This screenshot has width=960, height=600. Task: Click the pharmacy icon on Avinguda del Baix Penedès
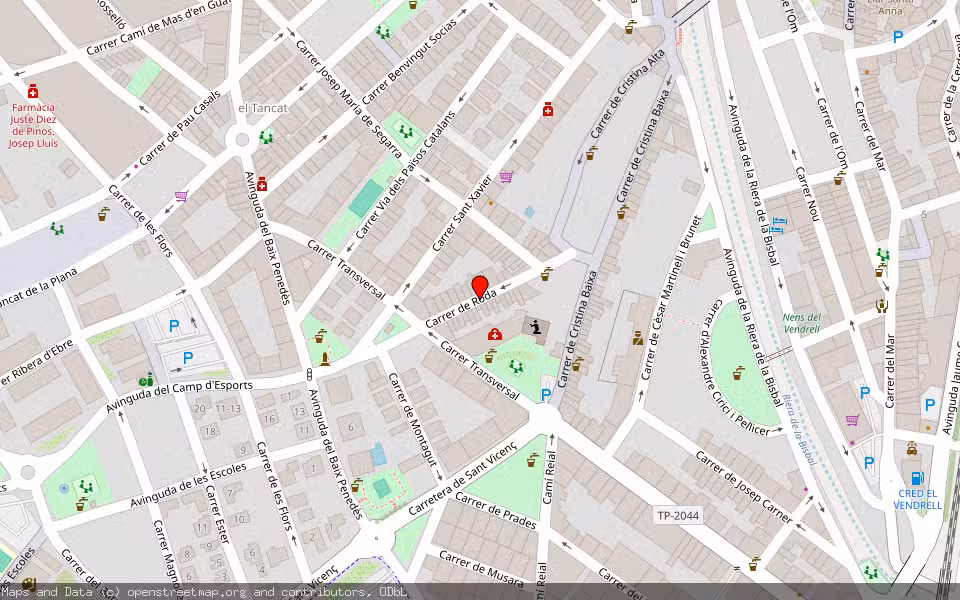click(x=262, y=184)
